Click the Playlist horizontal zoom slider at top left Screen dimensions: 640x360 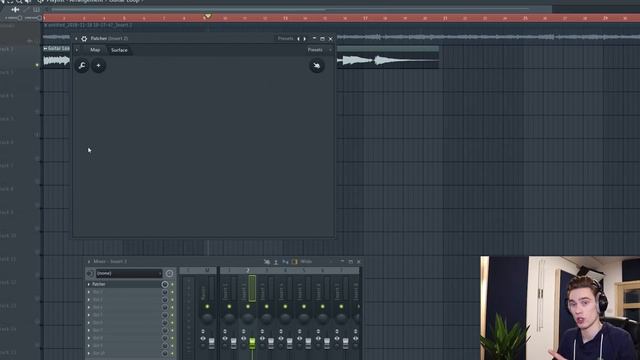coord(13,18)
